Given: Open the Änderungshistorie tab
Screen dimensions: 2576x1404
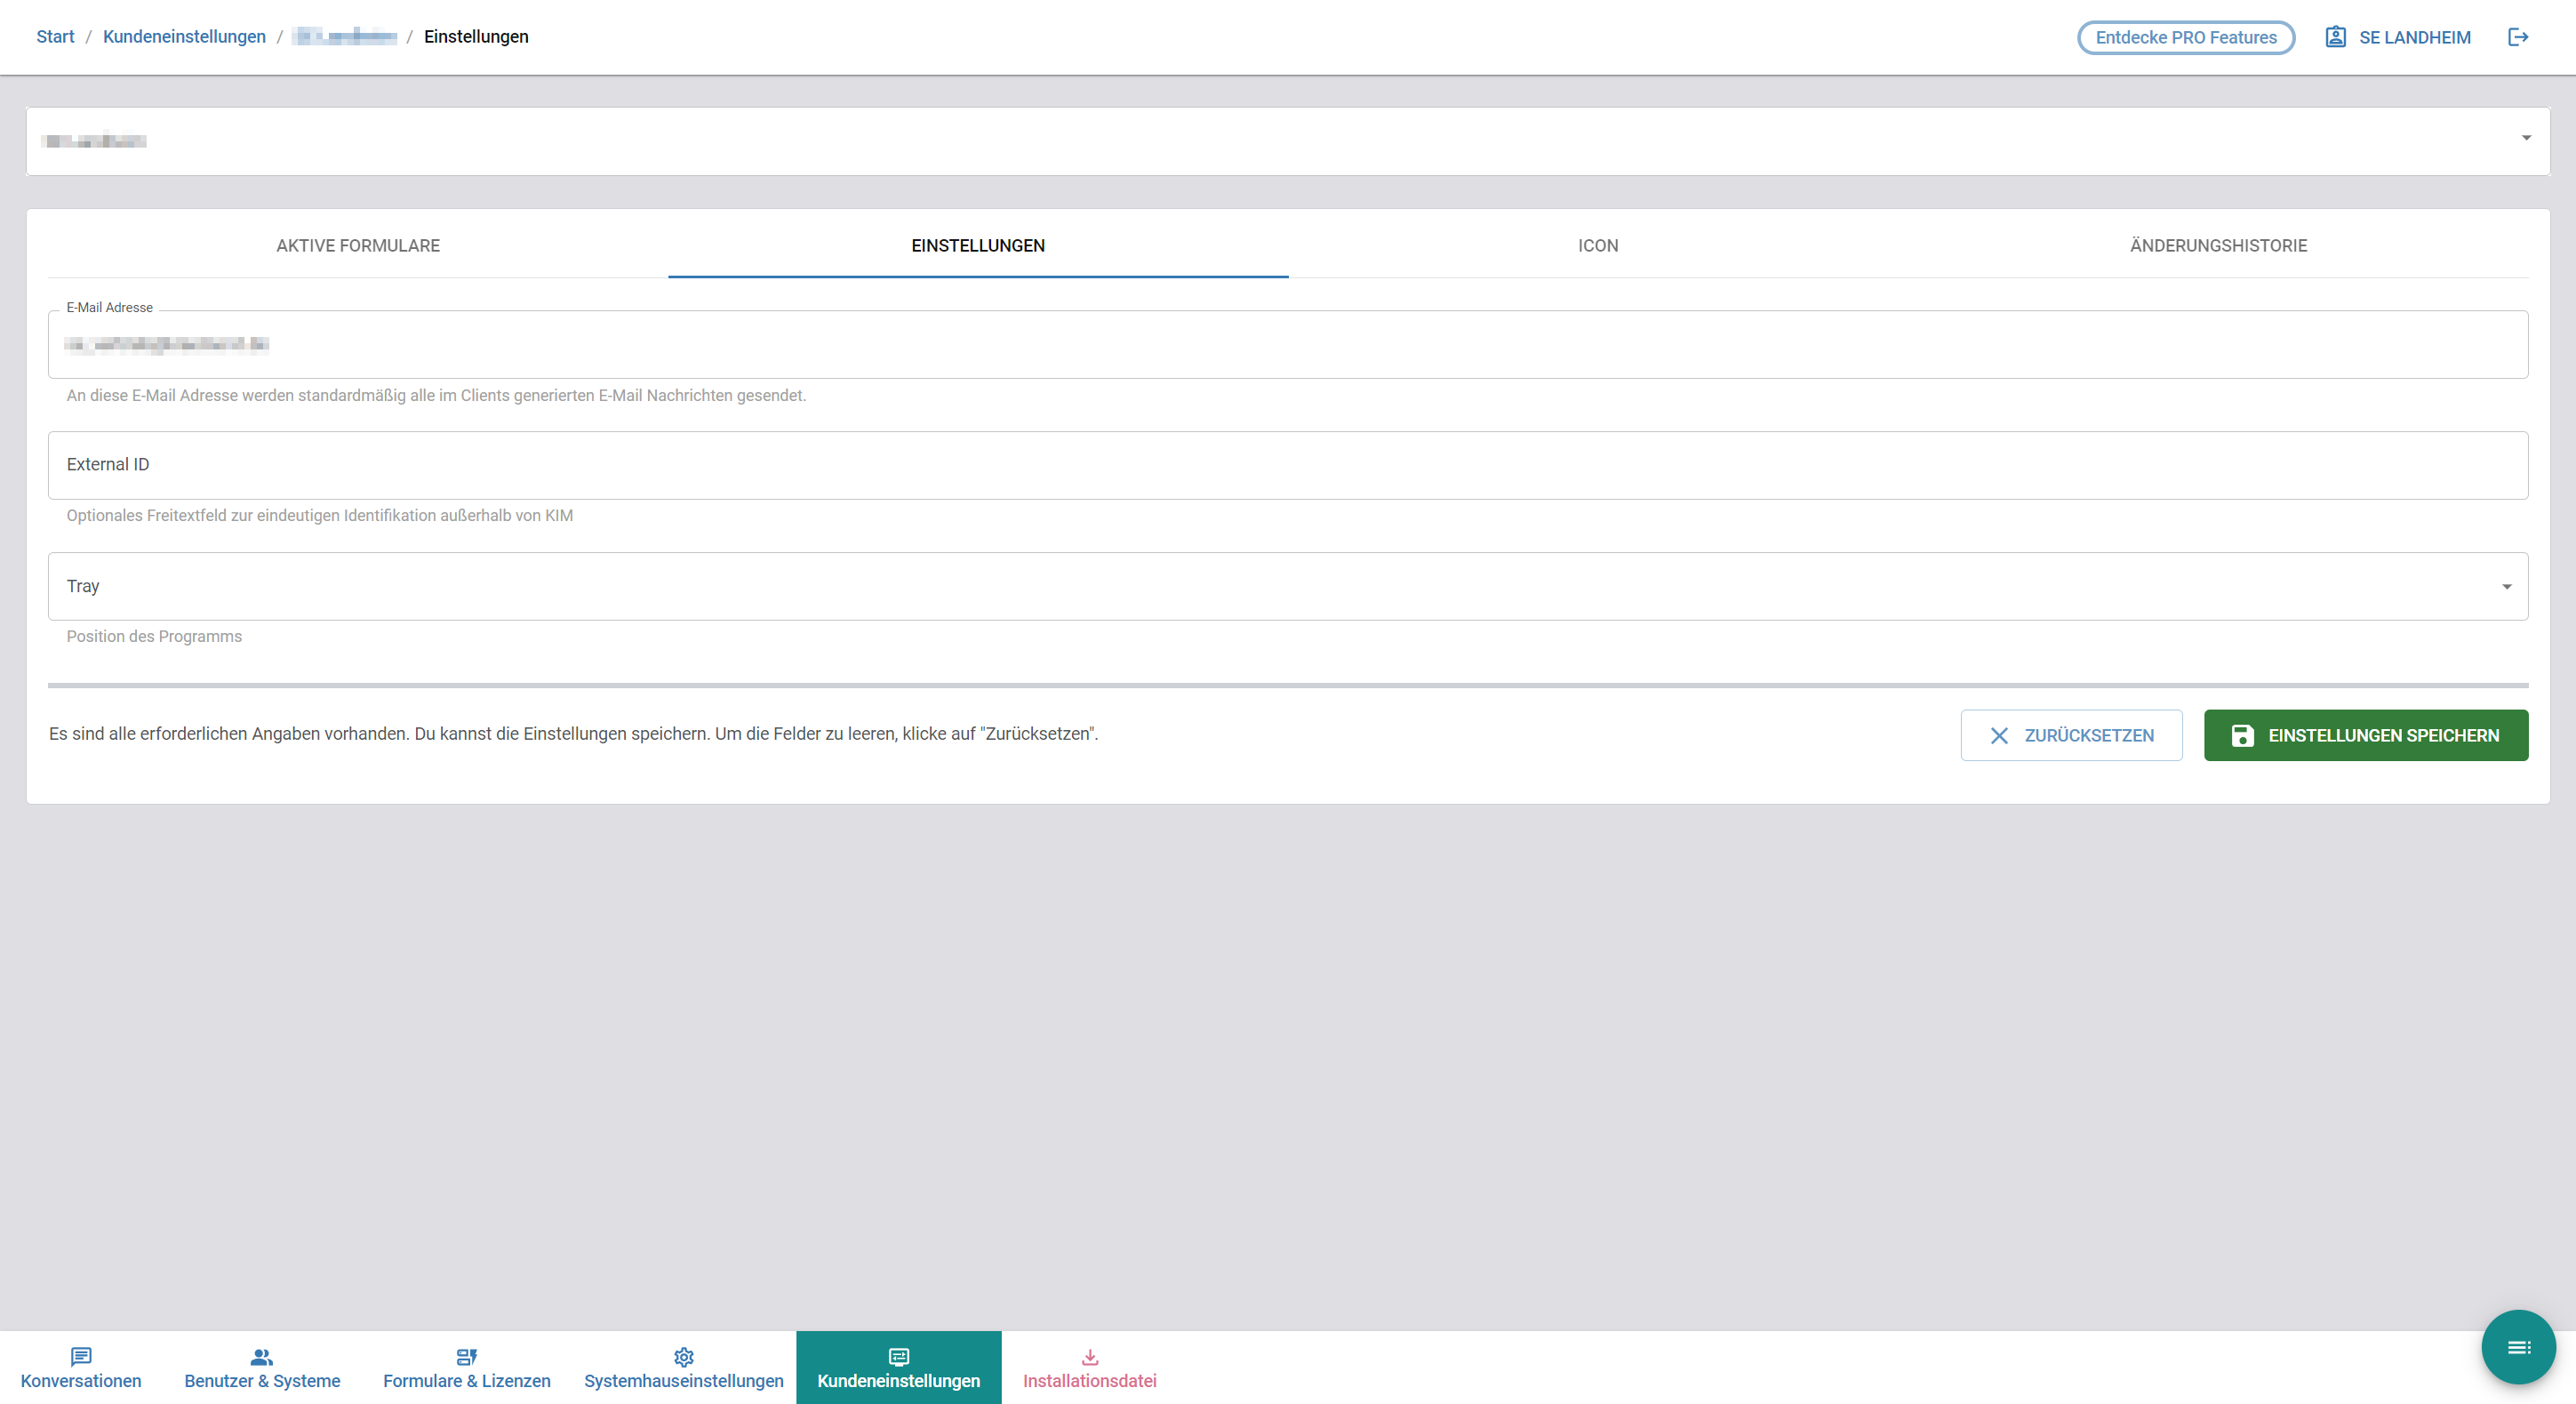Looking at the screenshot, I should click(x=2217, y=246).
